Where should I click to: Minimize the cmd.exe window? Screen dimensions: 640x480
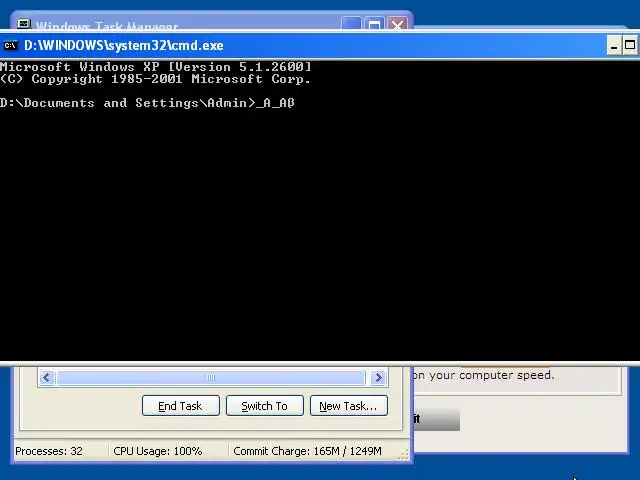point(613,45)
